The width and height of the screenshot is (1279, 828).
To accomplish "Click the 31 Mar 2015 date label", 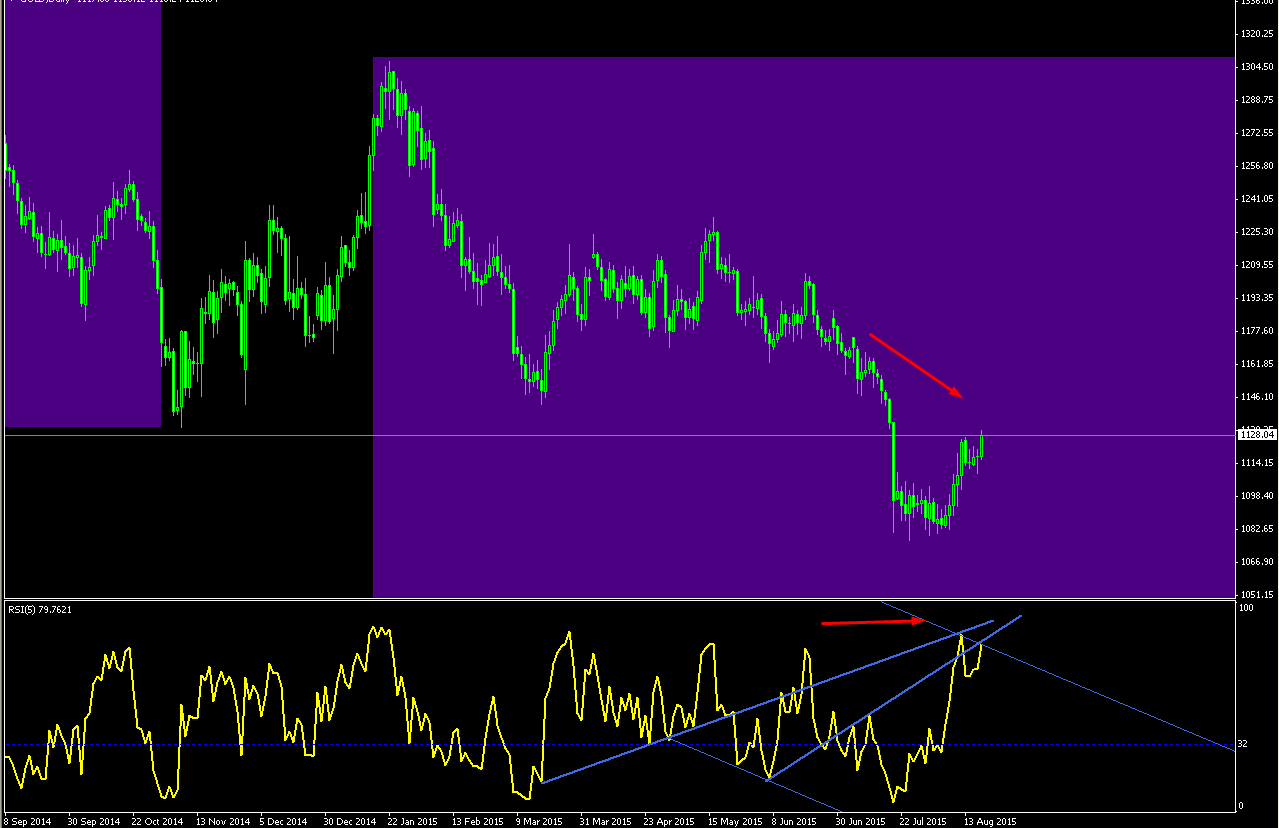I will click(606, 821).
